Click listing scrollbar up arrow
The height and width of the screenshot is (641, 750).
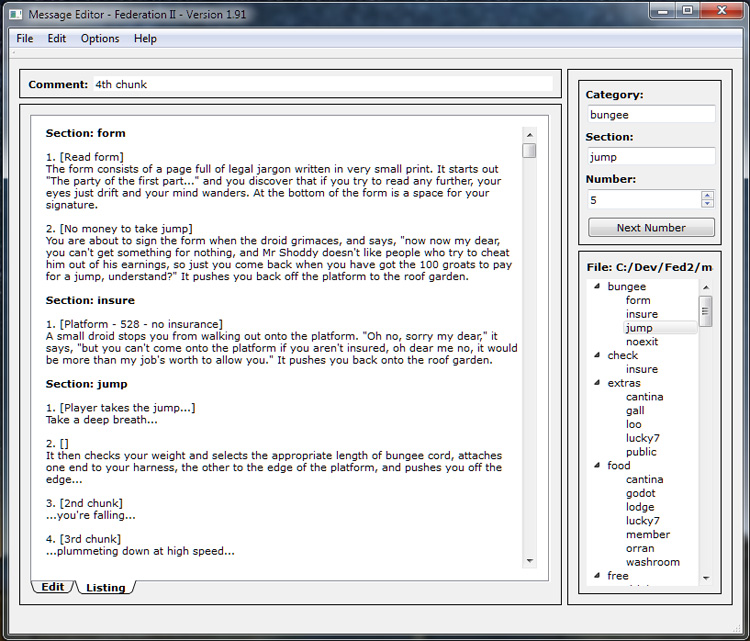point(529,135)
